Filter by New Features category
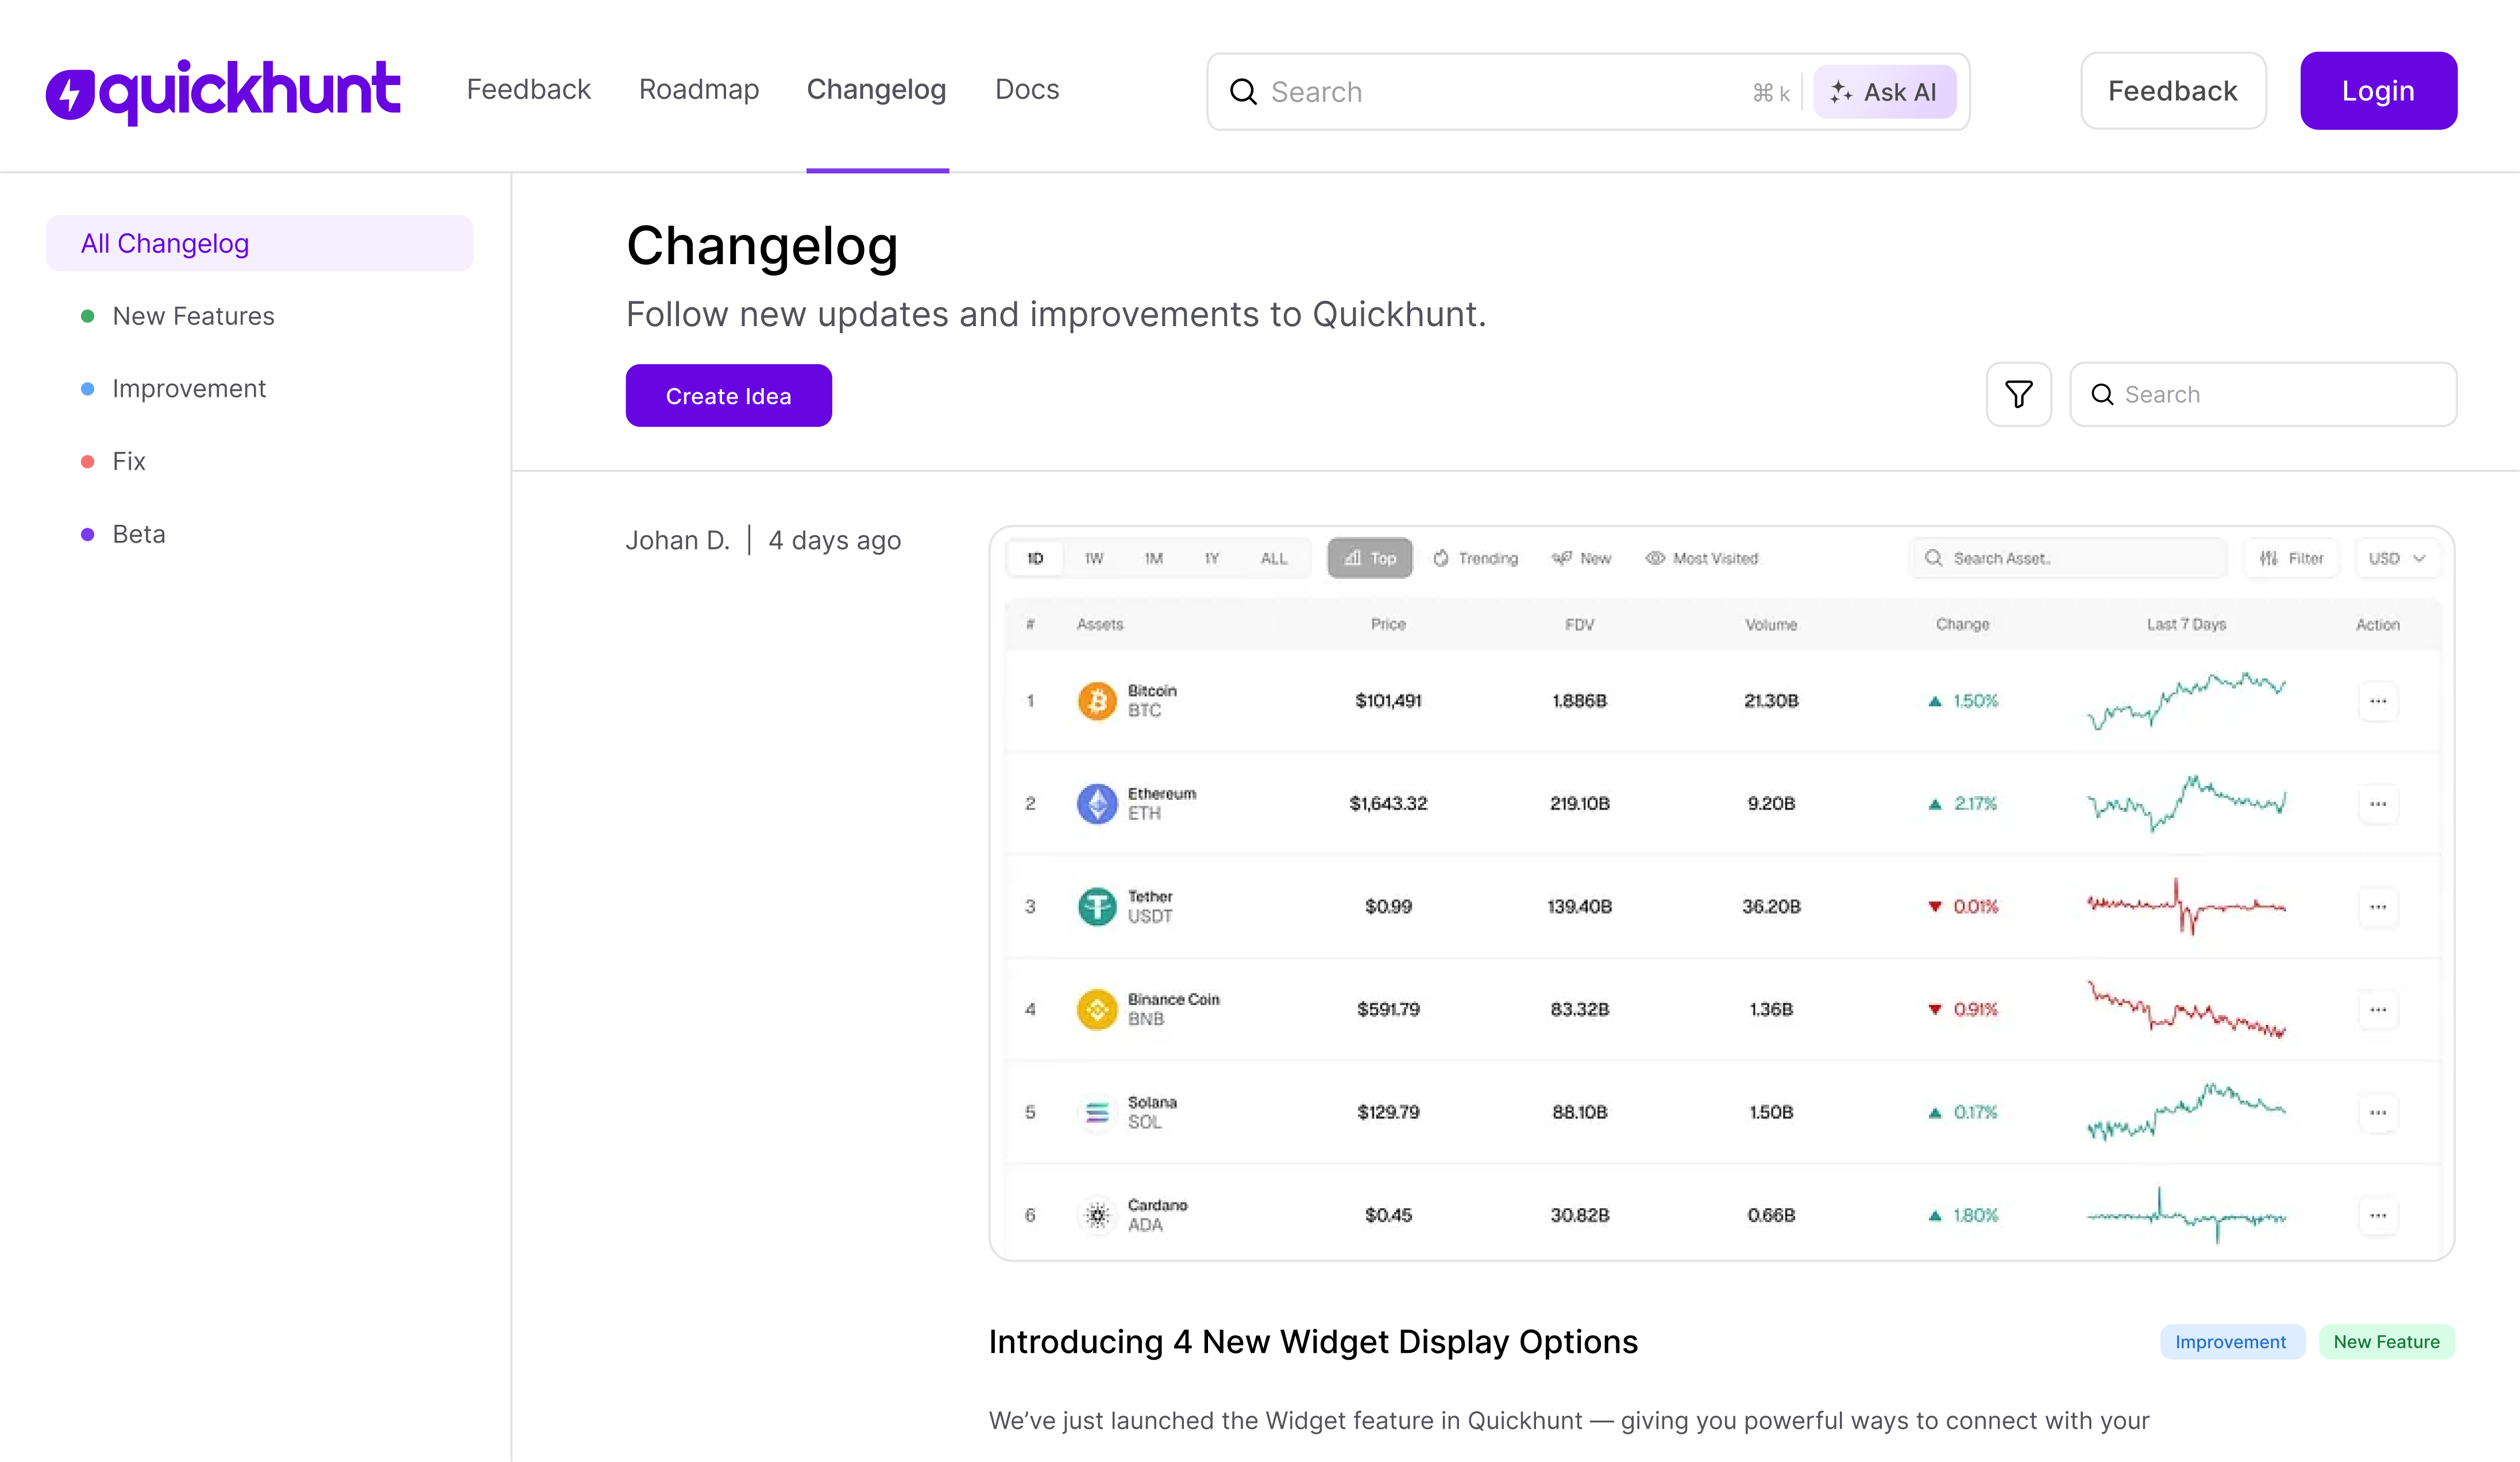This screenshot has width=2520, height=1462. click(193, 316)
